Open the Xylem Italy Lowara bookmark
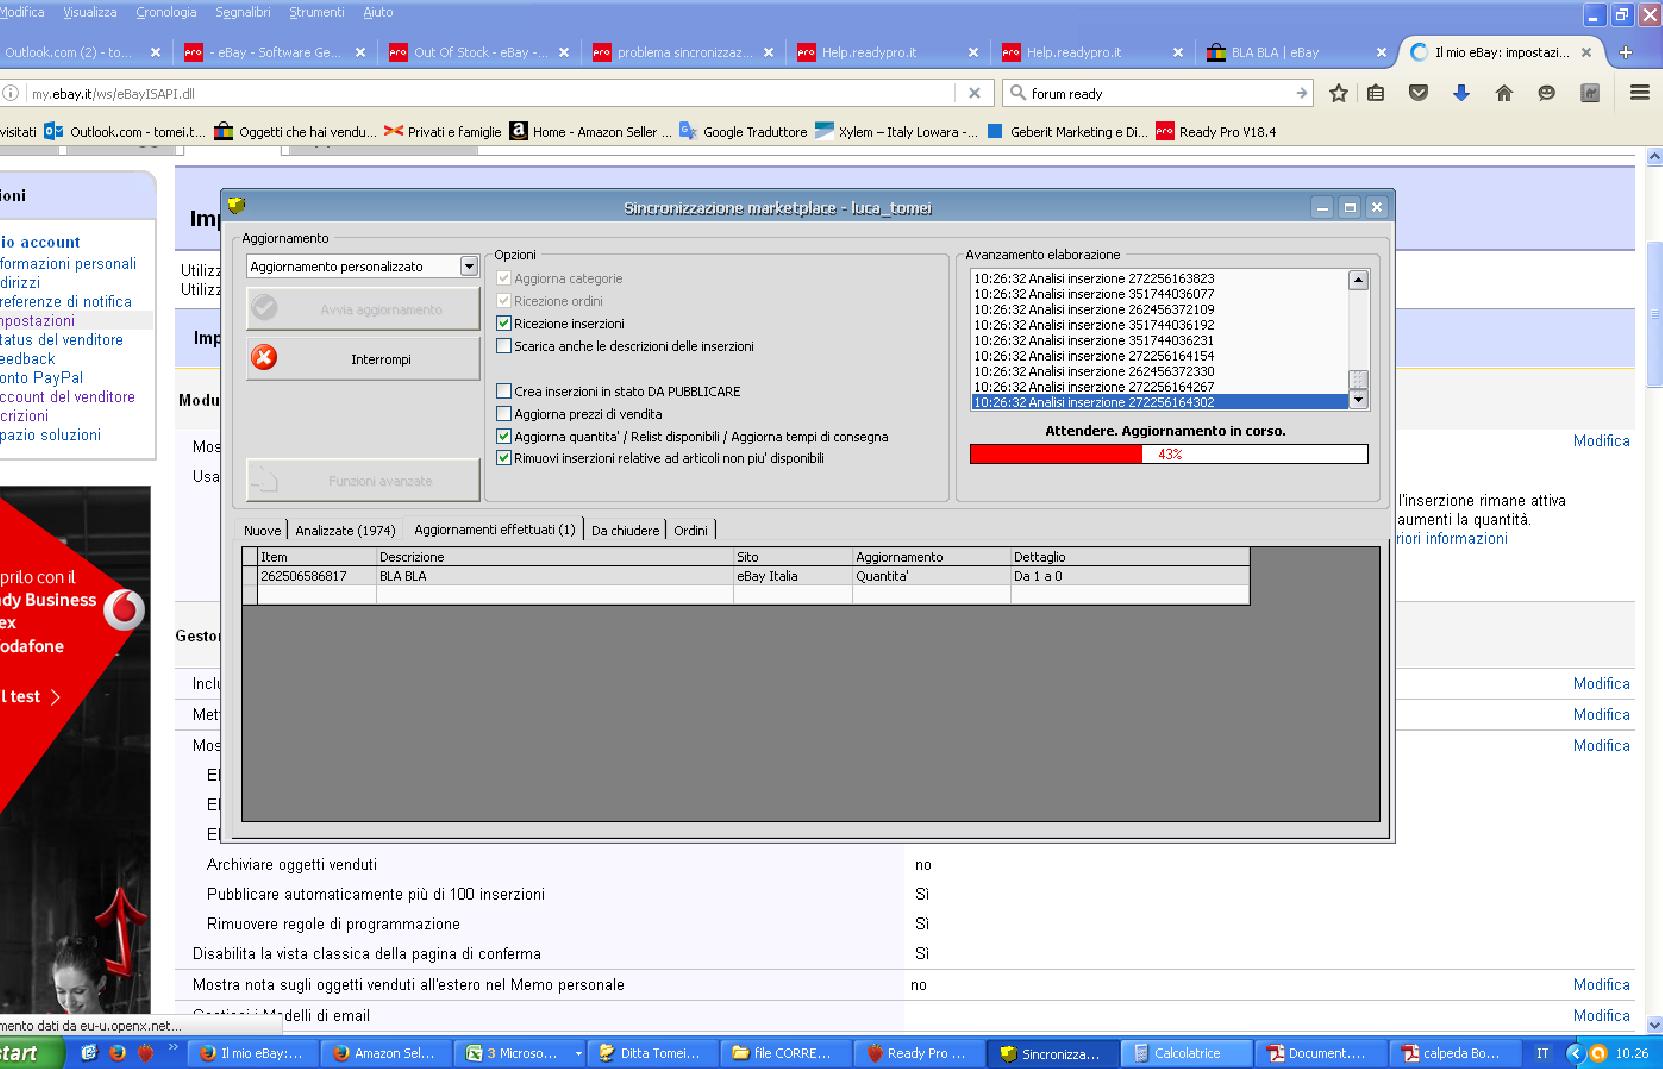1663x1069 pixels. (x=897, y=132)
